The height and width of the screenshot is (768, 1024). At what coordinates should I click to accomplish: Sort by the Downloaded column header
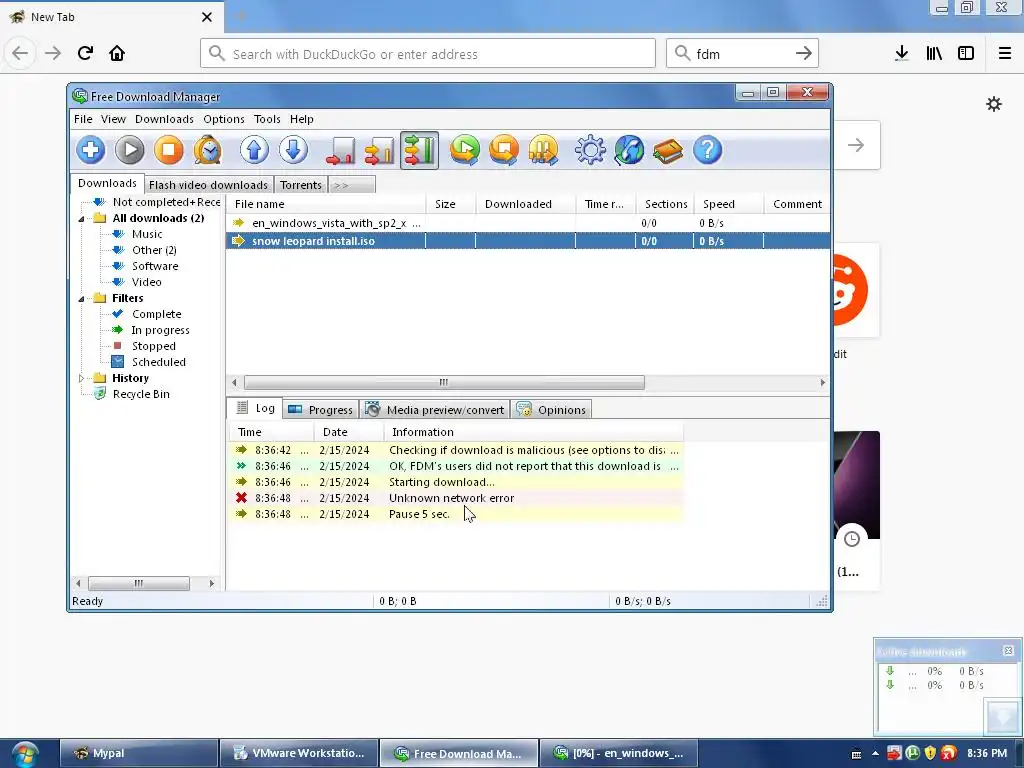coord(526,204)
